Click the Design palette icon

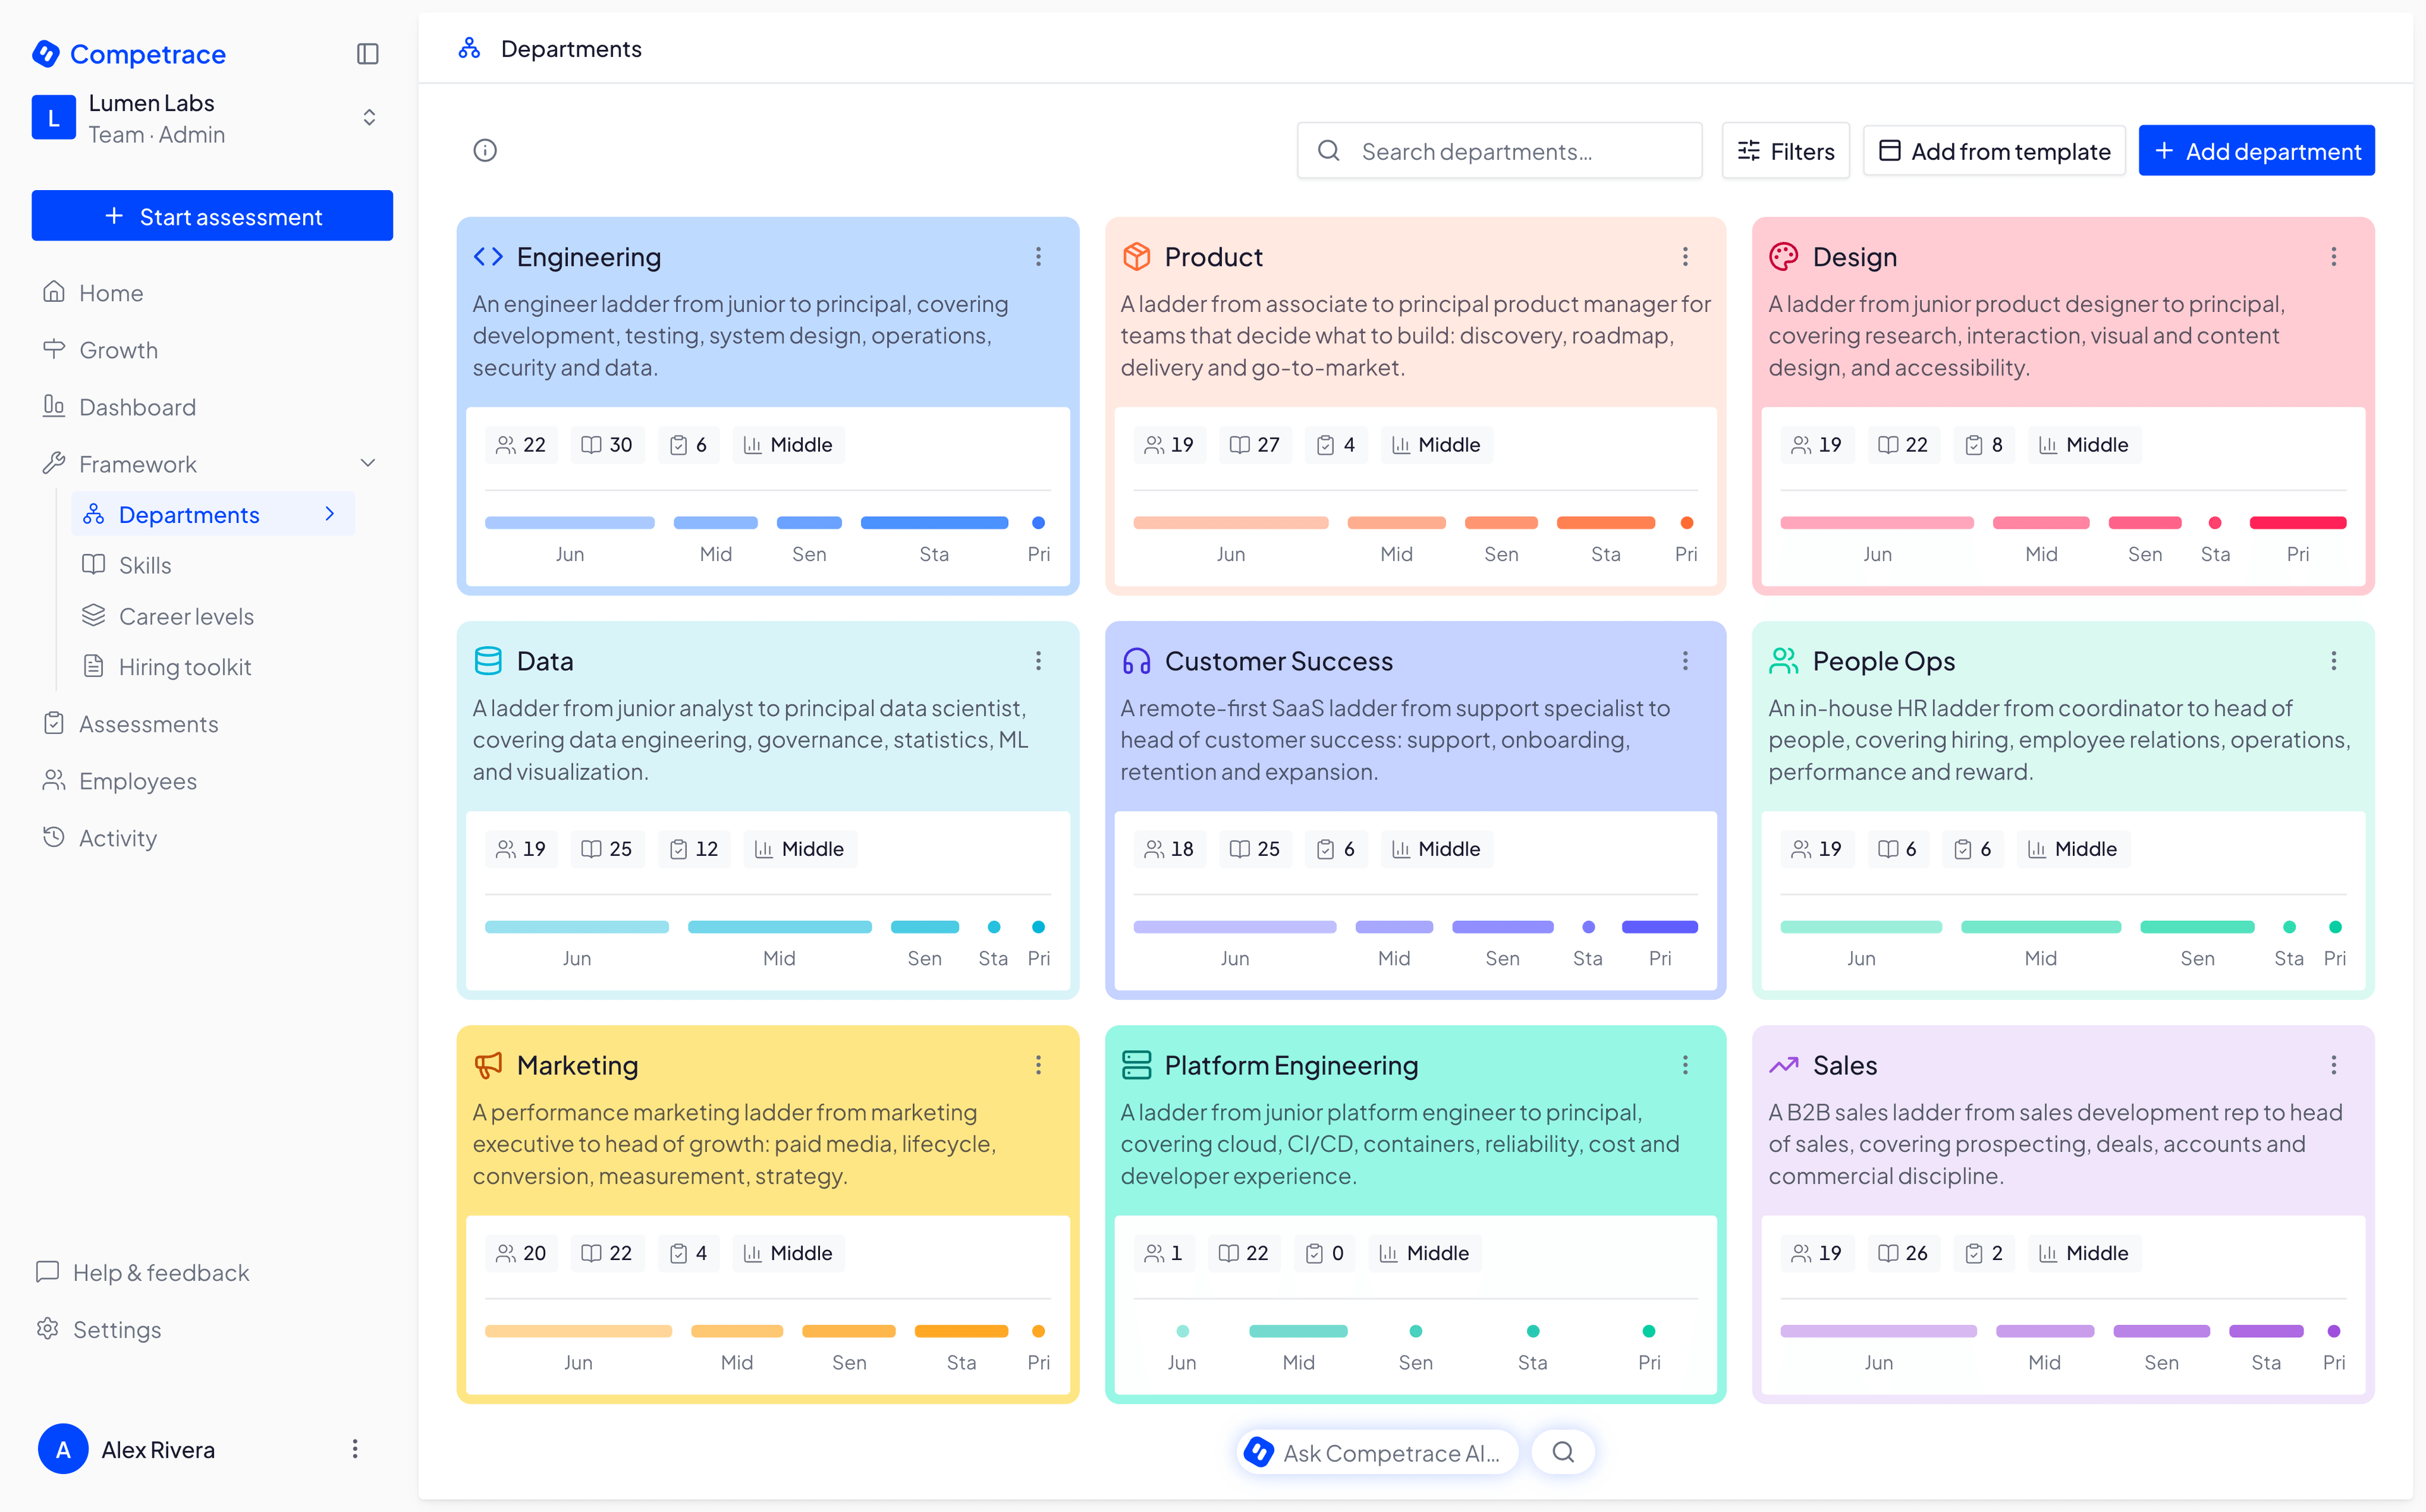tap(1783, 257)
